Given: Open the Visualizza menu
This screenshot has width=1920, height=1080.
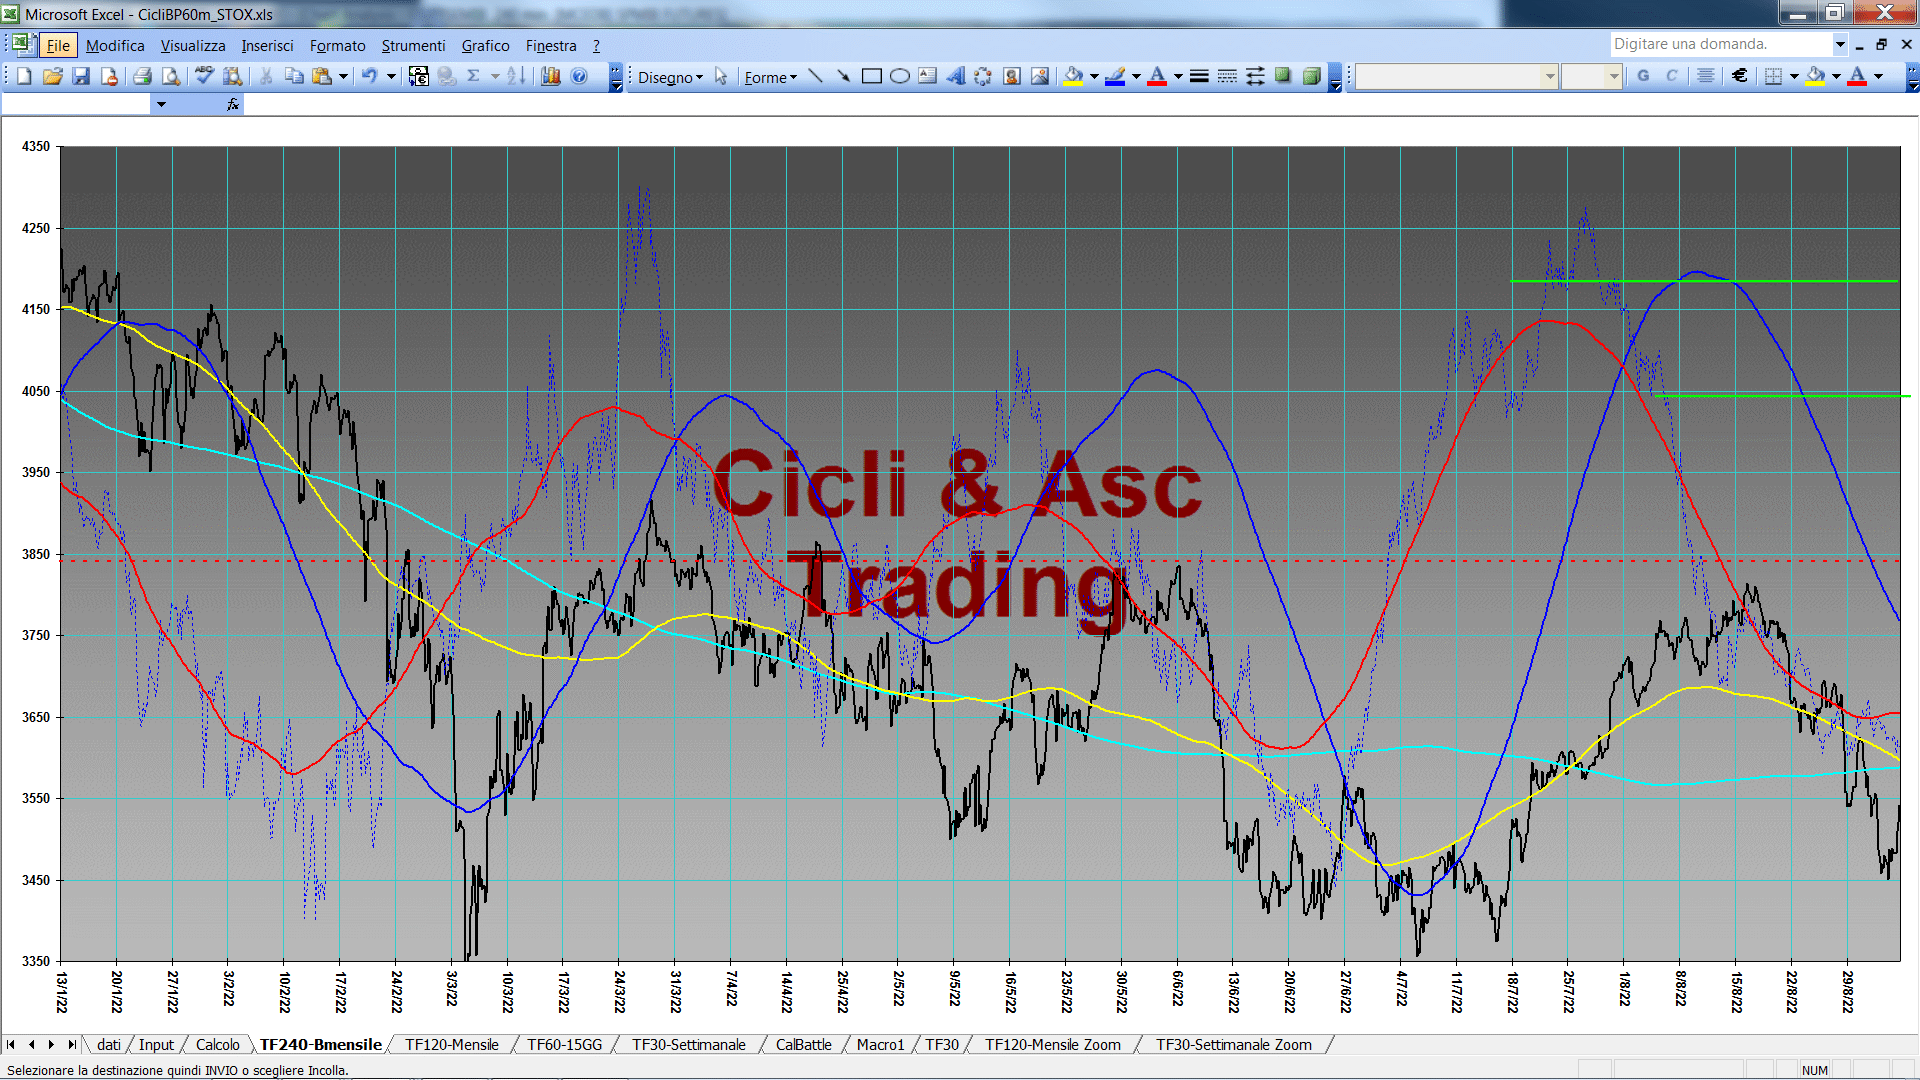Looking at the screenshot, I should pyautogui.click(x=193, y=46).
